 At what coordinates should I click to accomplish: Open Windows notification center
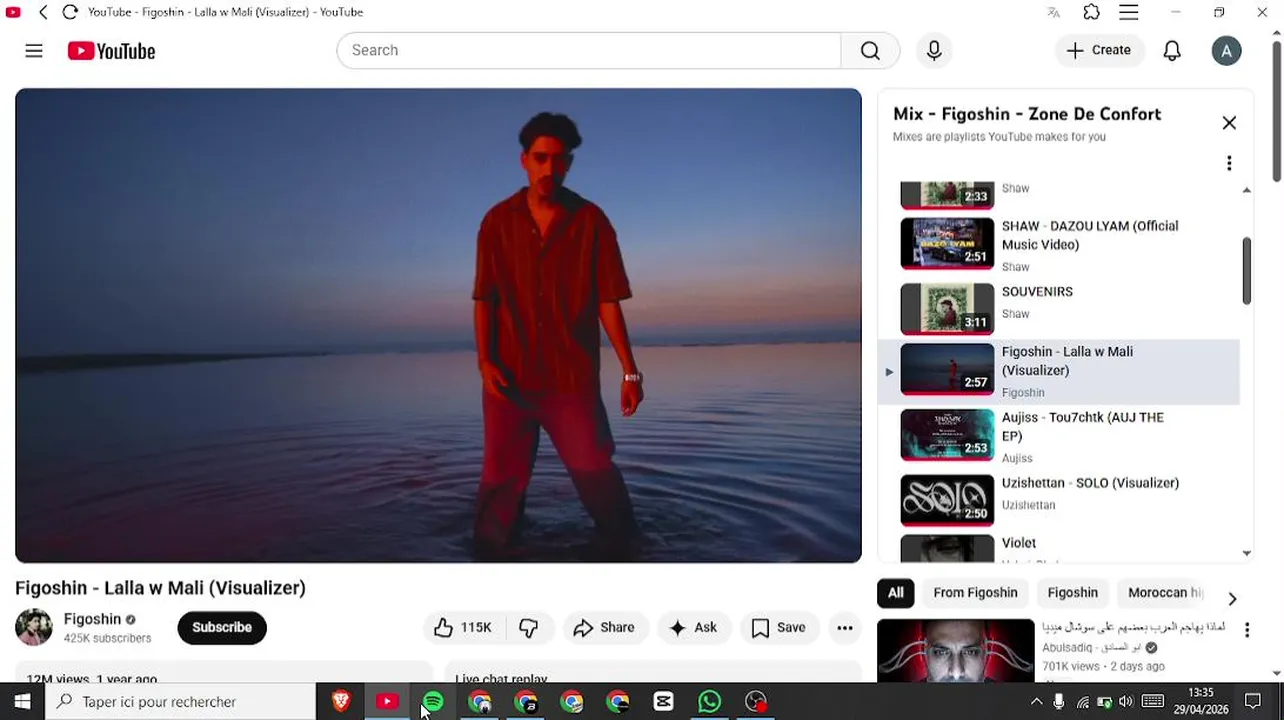click(1253, 702)
